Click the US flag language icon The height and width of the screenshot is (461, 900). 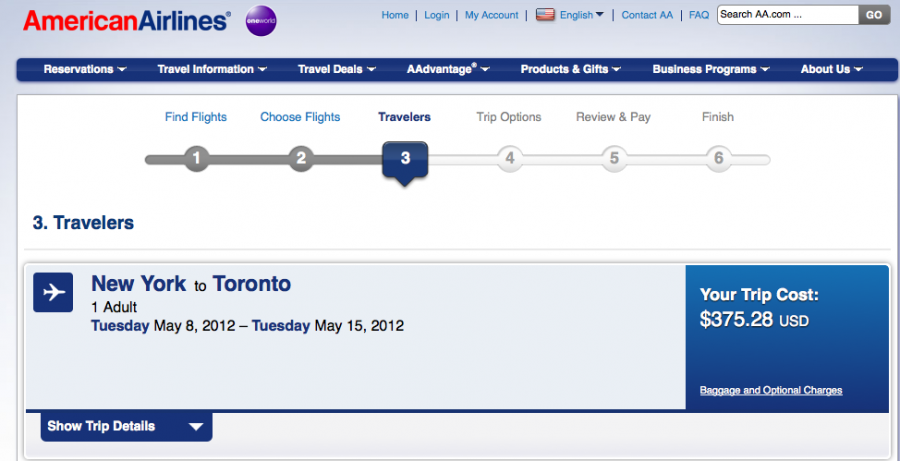coord(545,15)
